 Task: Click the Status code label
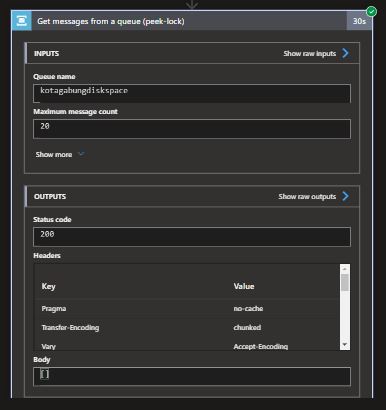coord(52,220)
